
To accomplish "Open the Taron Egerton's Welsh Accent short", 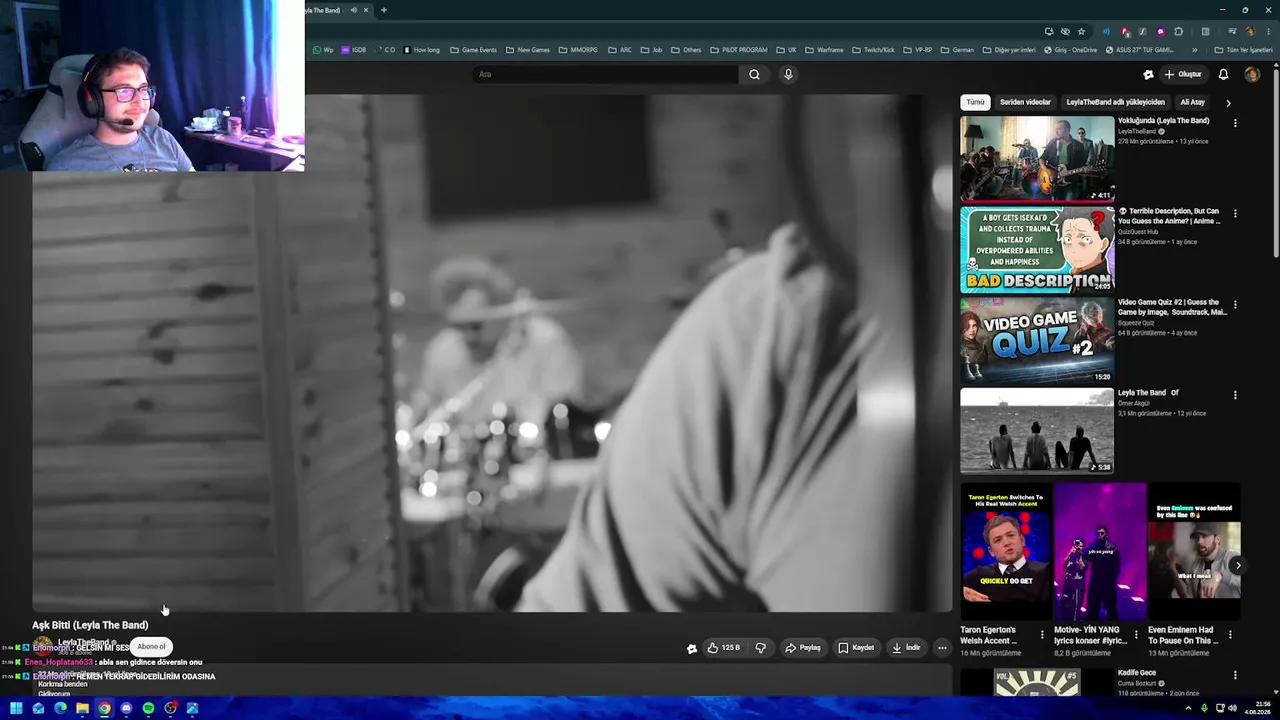I will pyautogui.click(x=1005, y=552).
